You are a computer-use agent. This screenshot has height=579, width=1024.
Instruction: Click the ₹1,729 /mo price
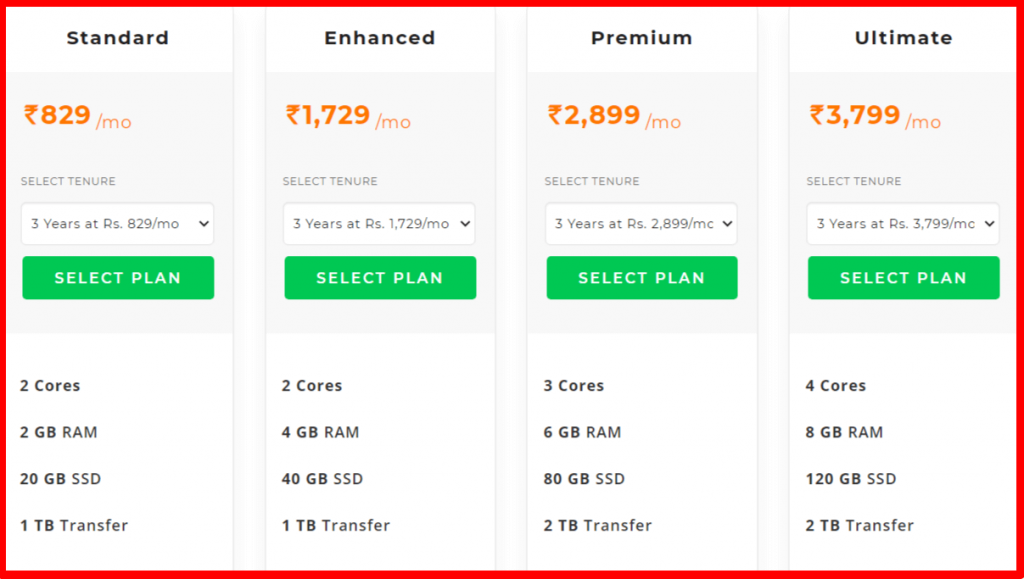(x=348, y=116)
